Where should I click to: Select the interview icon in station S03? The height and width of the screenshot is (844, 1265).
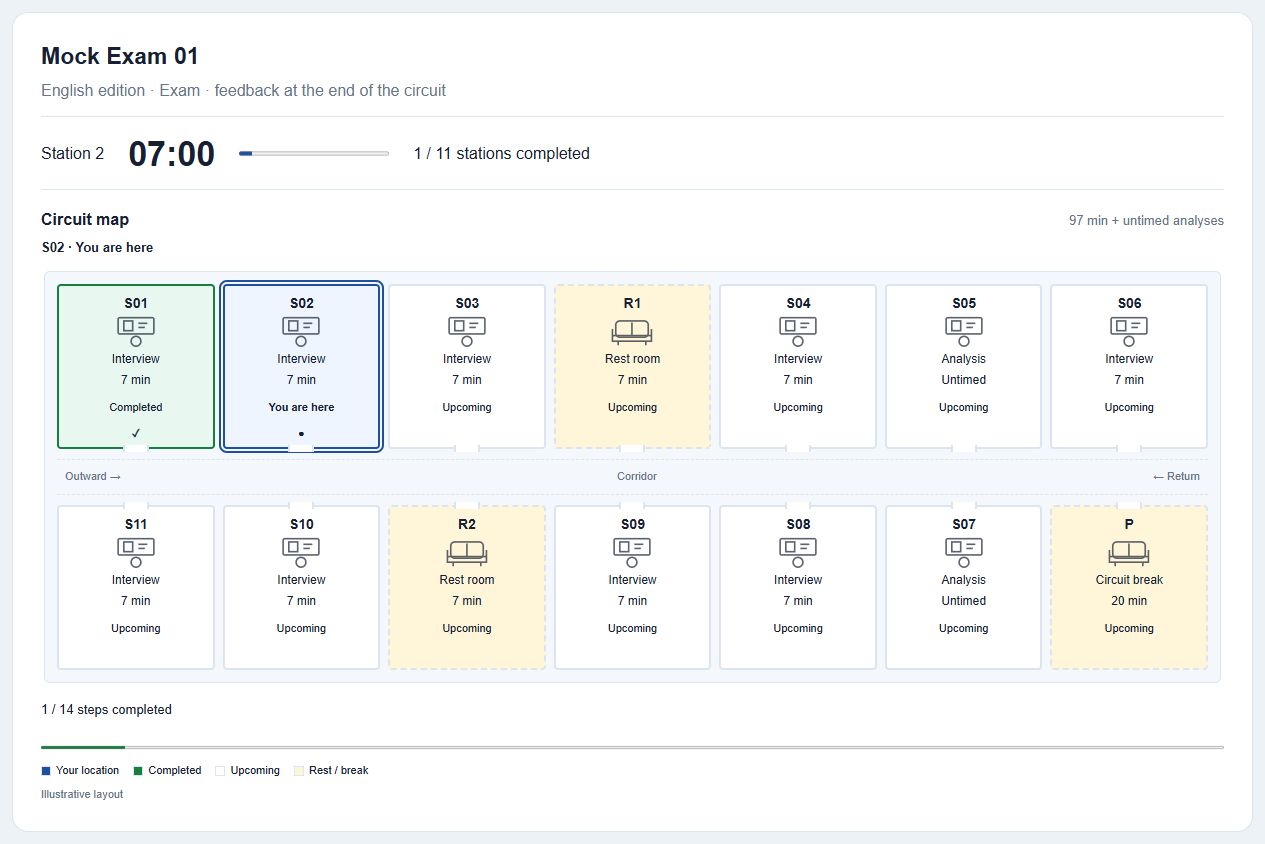[467, 331]
